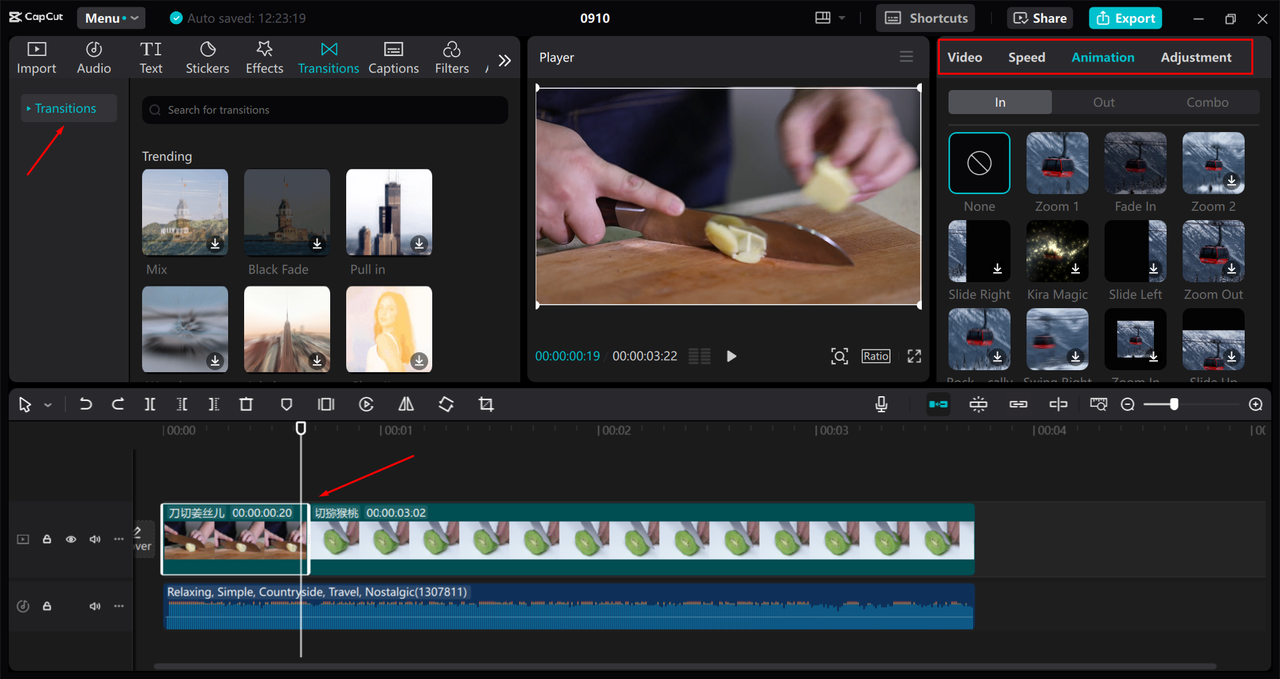Open the layout dropdown in the title bar

tap(830, 18)
